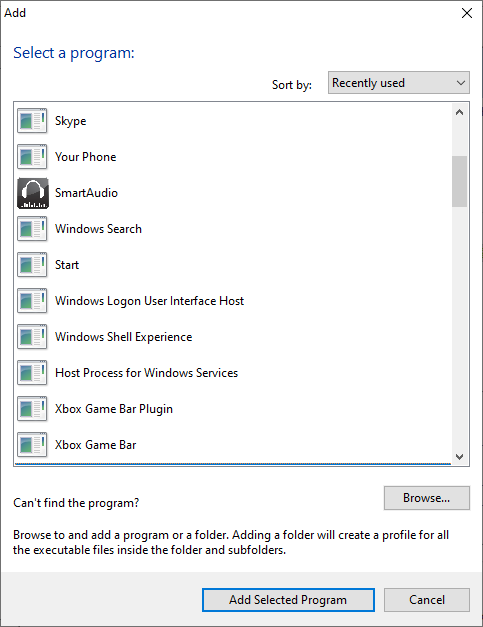Choose the Skype entry in the list
483x627 pixels.
click(x=233, y=121)
